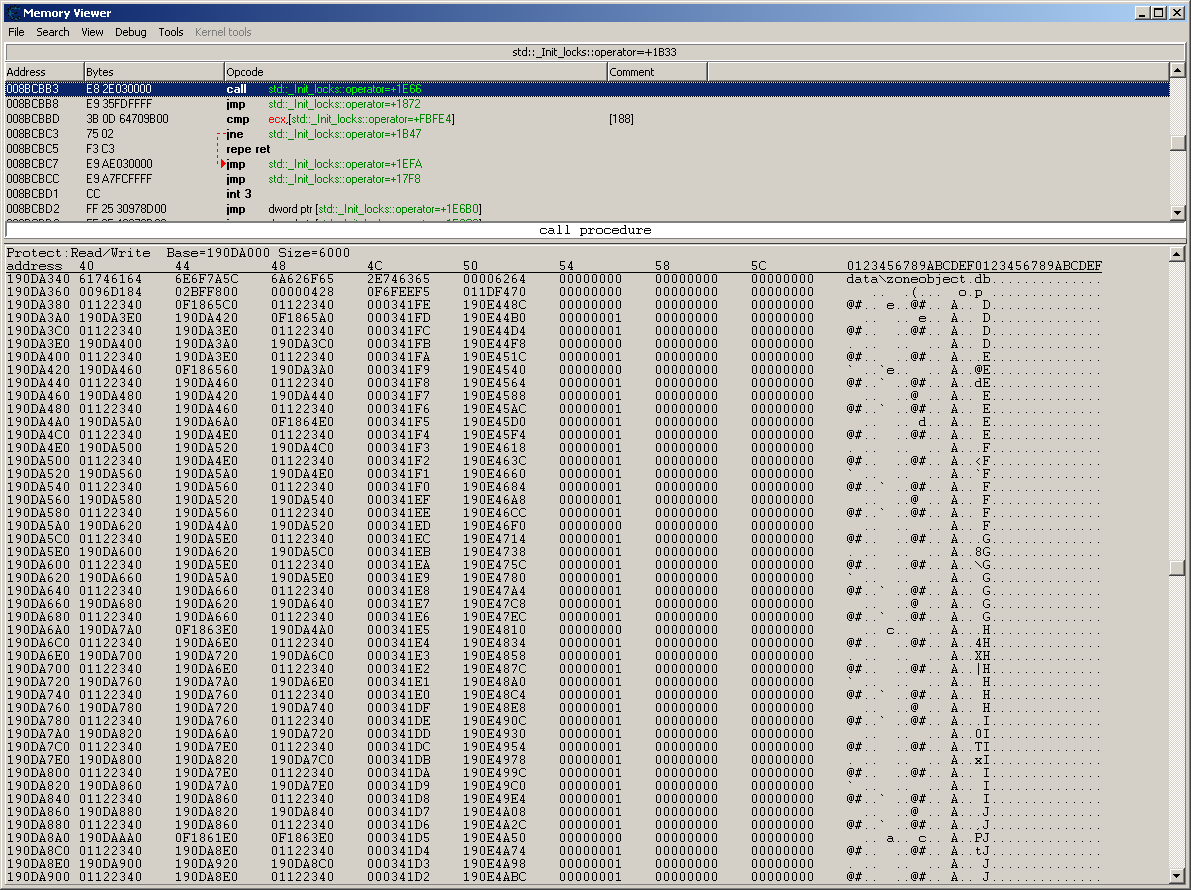Click the Protect:Read/Write info line
The image size is (1191, 890).
[x=178, y=253]
